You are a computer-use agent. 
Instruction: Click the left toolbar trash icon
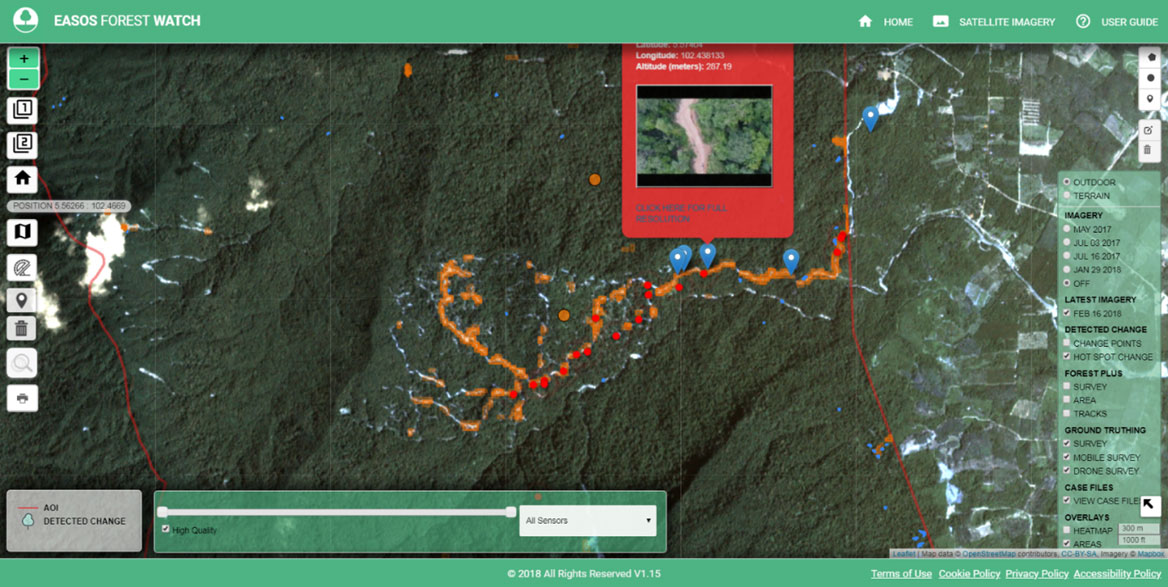coord(22,328)
